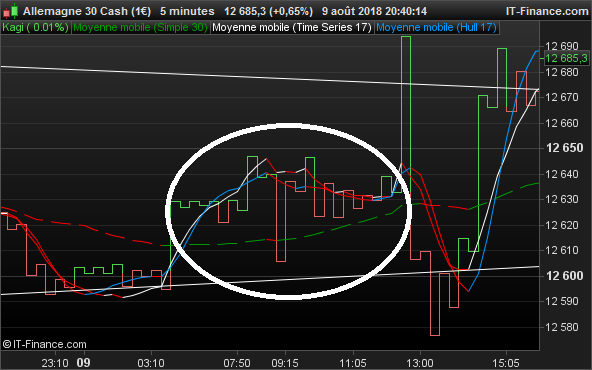
Task: Click the 03:10 time axis label
Action: [x=151, y=363]
